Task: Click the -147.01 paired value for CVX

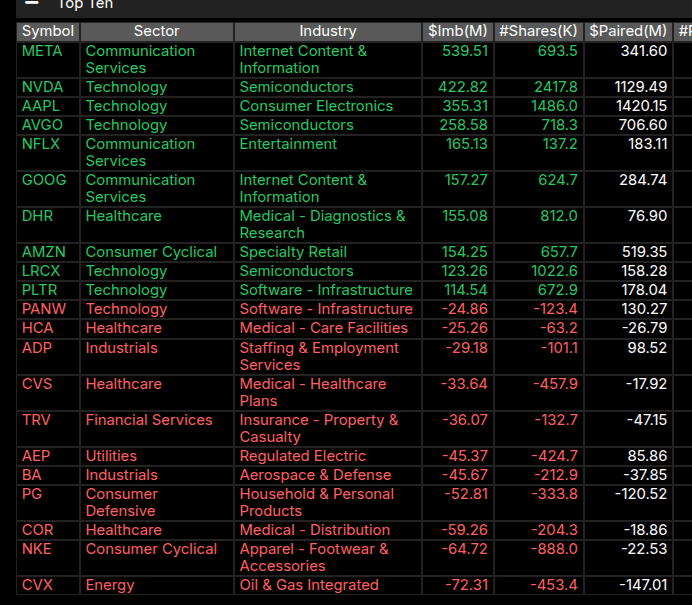Action: click(643, 585)
